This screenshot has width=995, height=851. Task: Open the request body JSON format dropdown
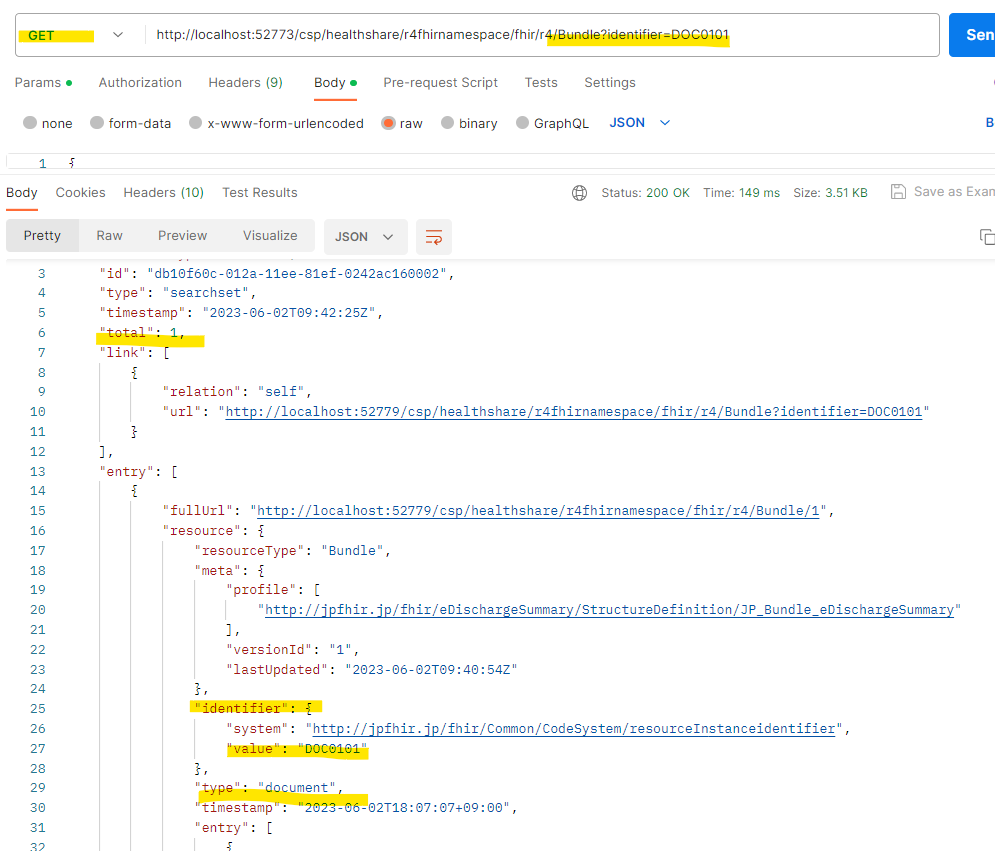(640, 123)
